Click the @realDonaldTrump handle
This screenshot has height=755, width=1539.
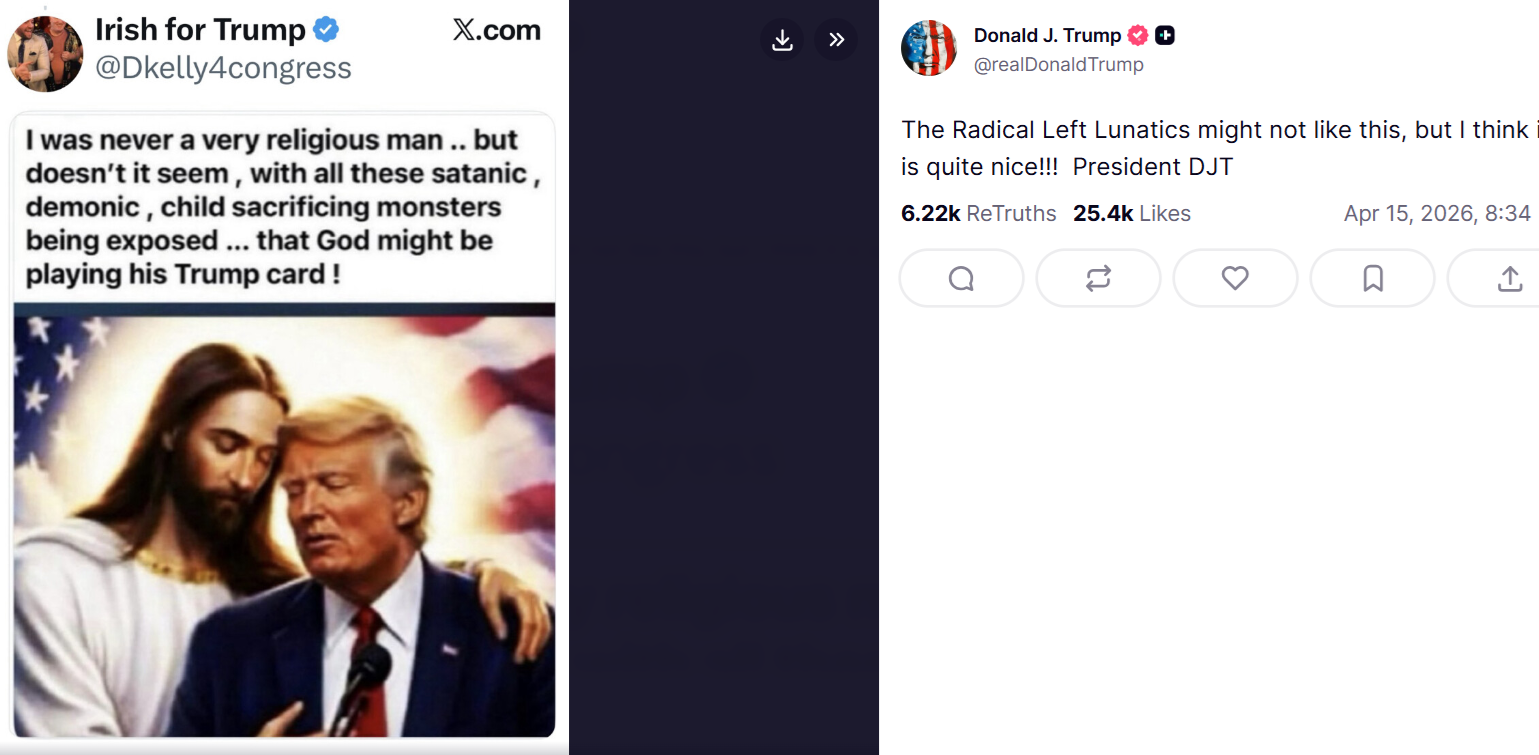pos(1058,65)
